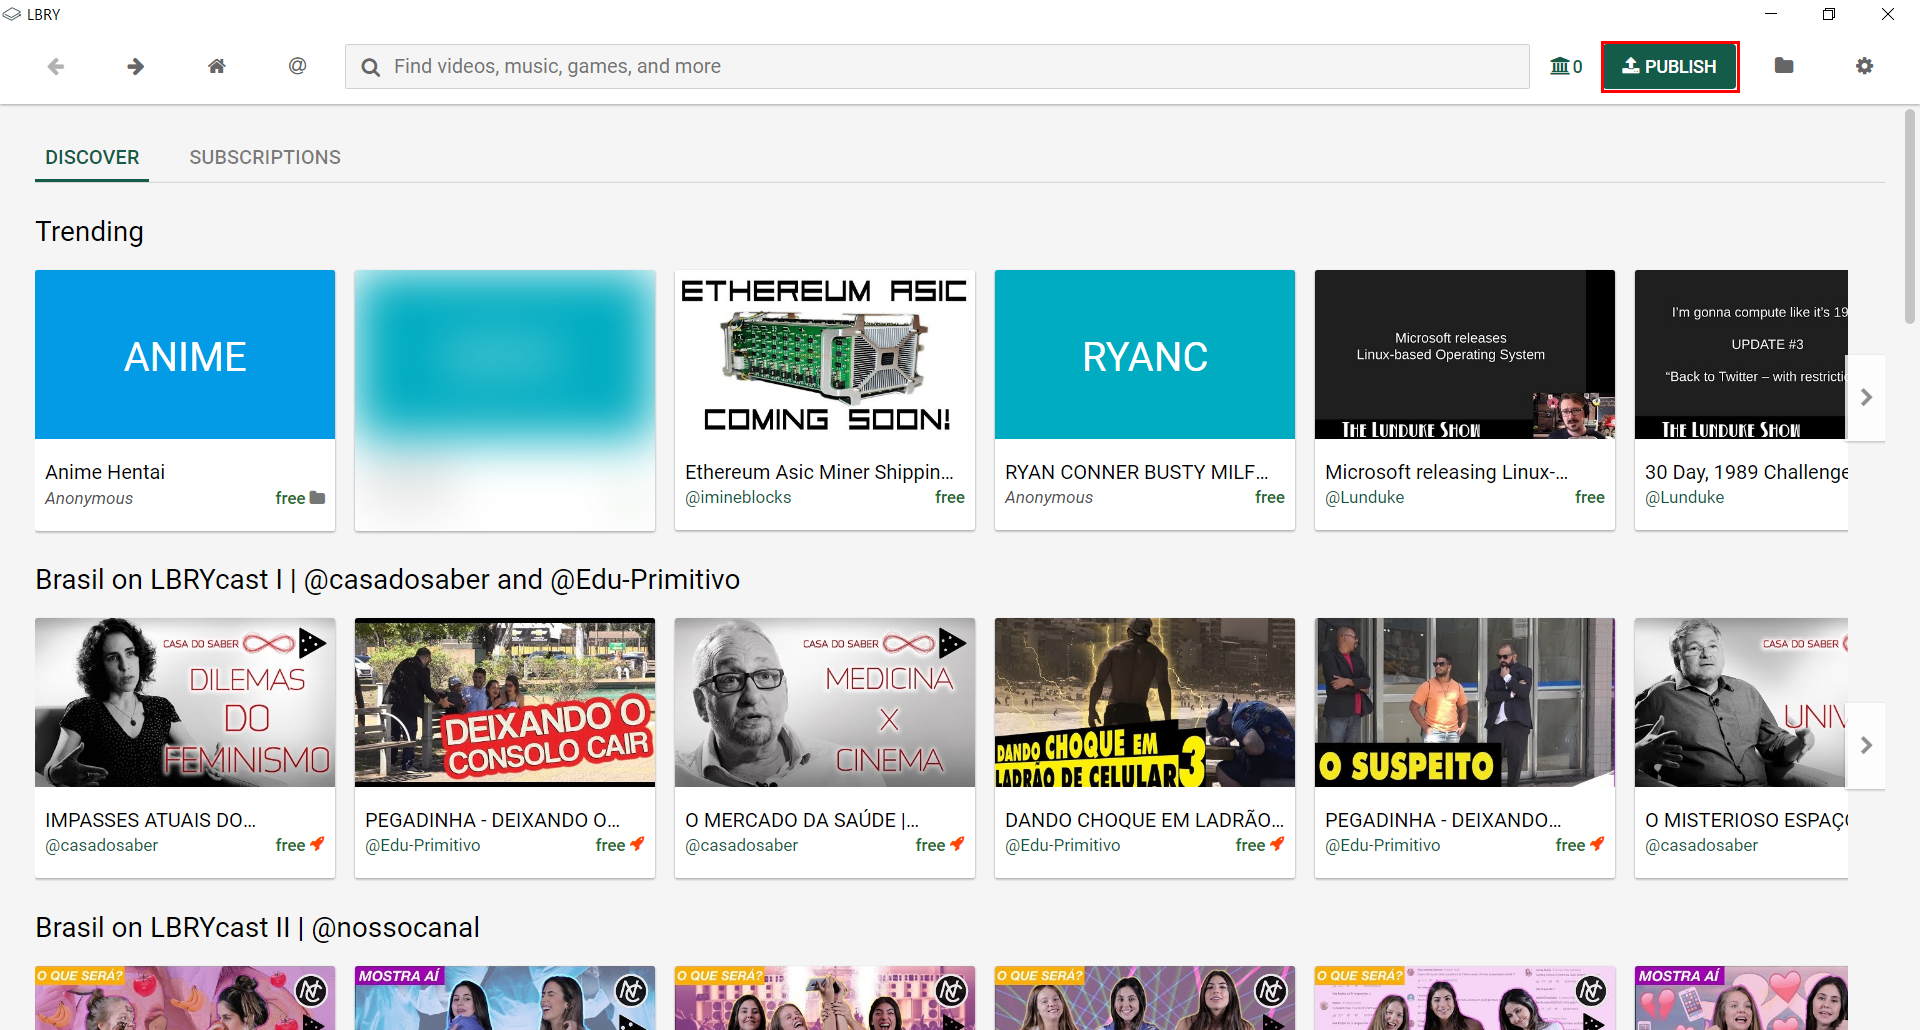Open @Lunduke channel under Microsoft releasing Linux
This screenshot has width=1920, height=1030.
pos(1364,497)
